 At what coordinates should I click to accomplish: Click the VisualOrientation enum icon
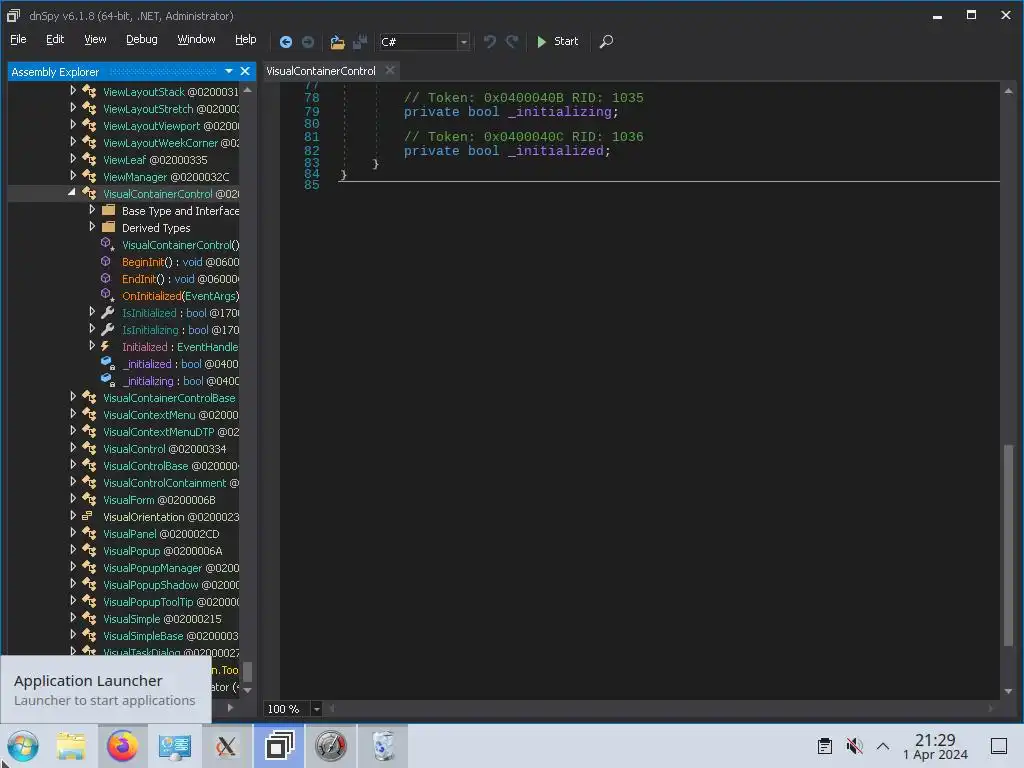point(88,516)
